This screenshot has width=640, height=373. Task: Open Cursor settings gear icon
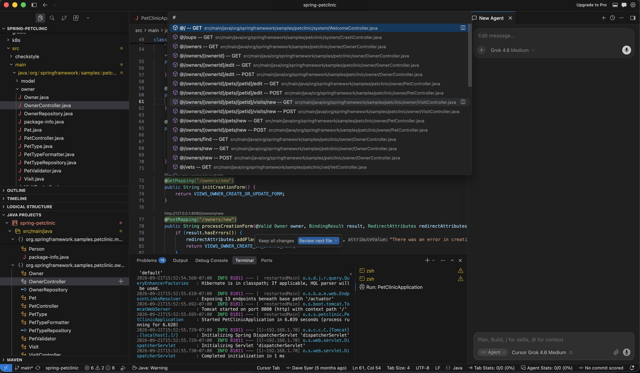click(633, 5)
